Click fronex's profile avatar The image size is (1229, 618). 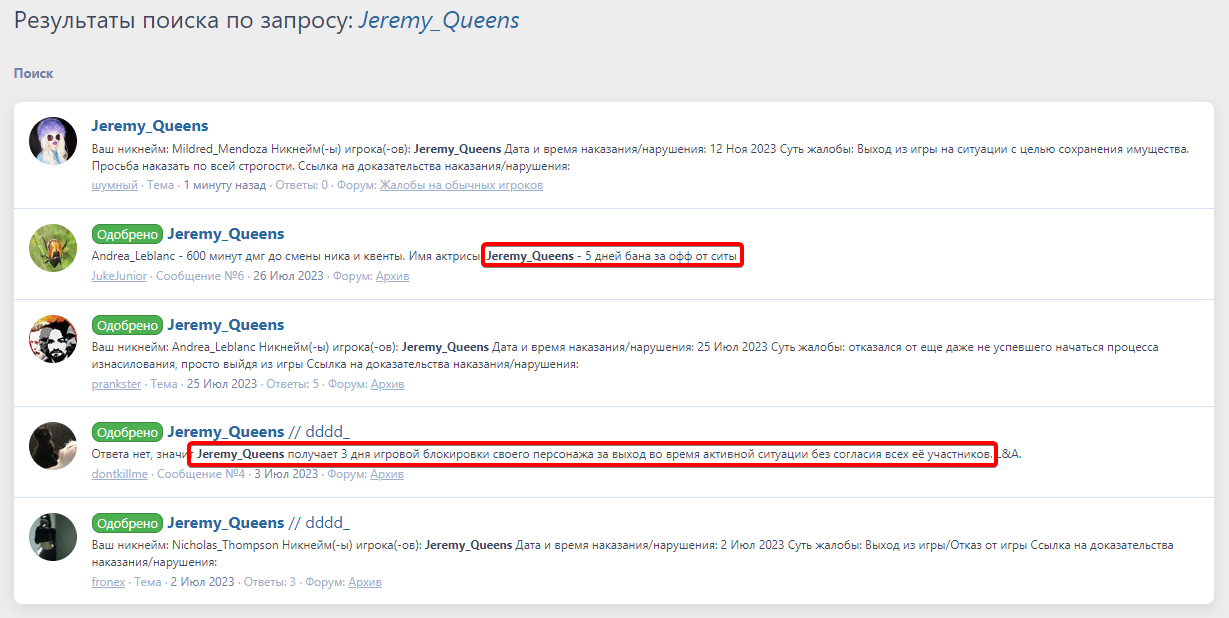tap(53, 537)
